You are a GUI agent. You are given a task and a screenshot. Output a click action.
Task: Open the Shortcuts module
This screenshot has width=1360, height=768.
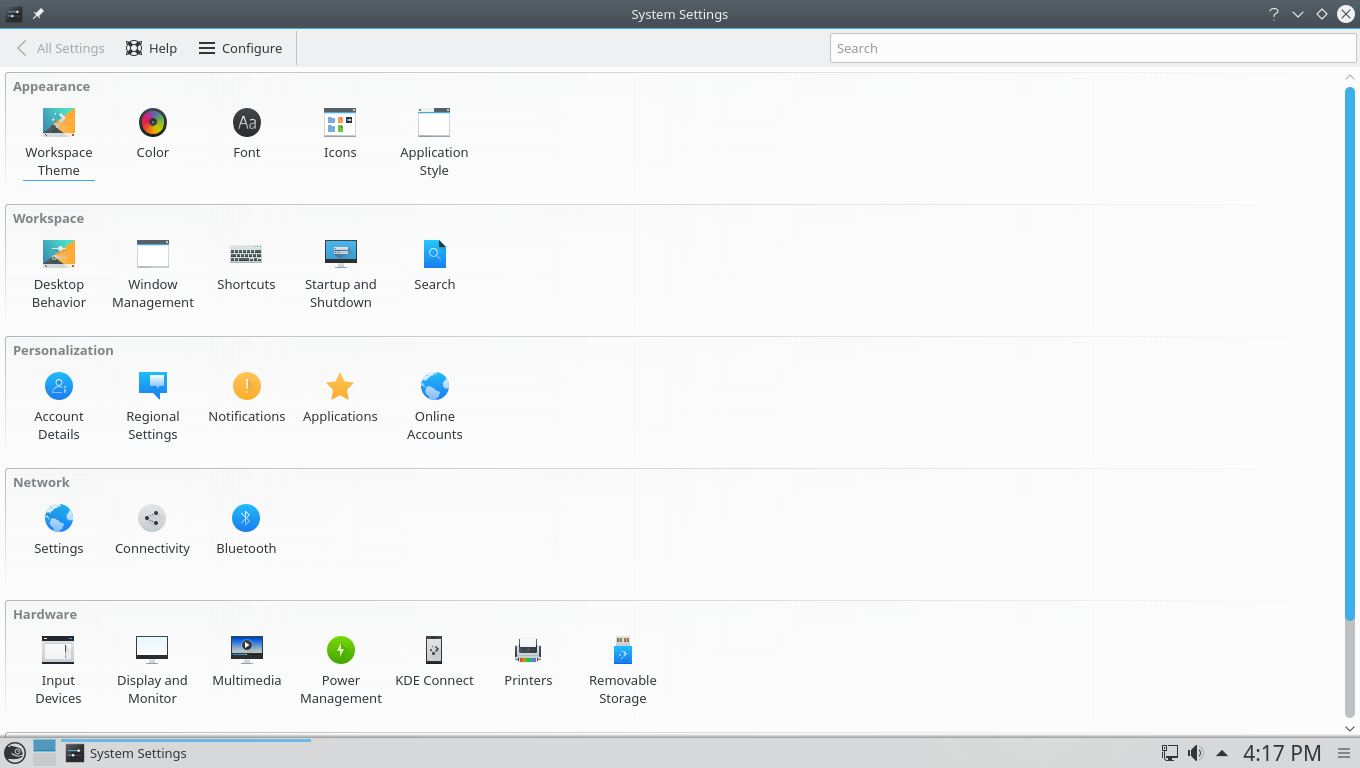point(246,266)
